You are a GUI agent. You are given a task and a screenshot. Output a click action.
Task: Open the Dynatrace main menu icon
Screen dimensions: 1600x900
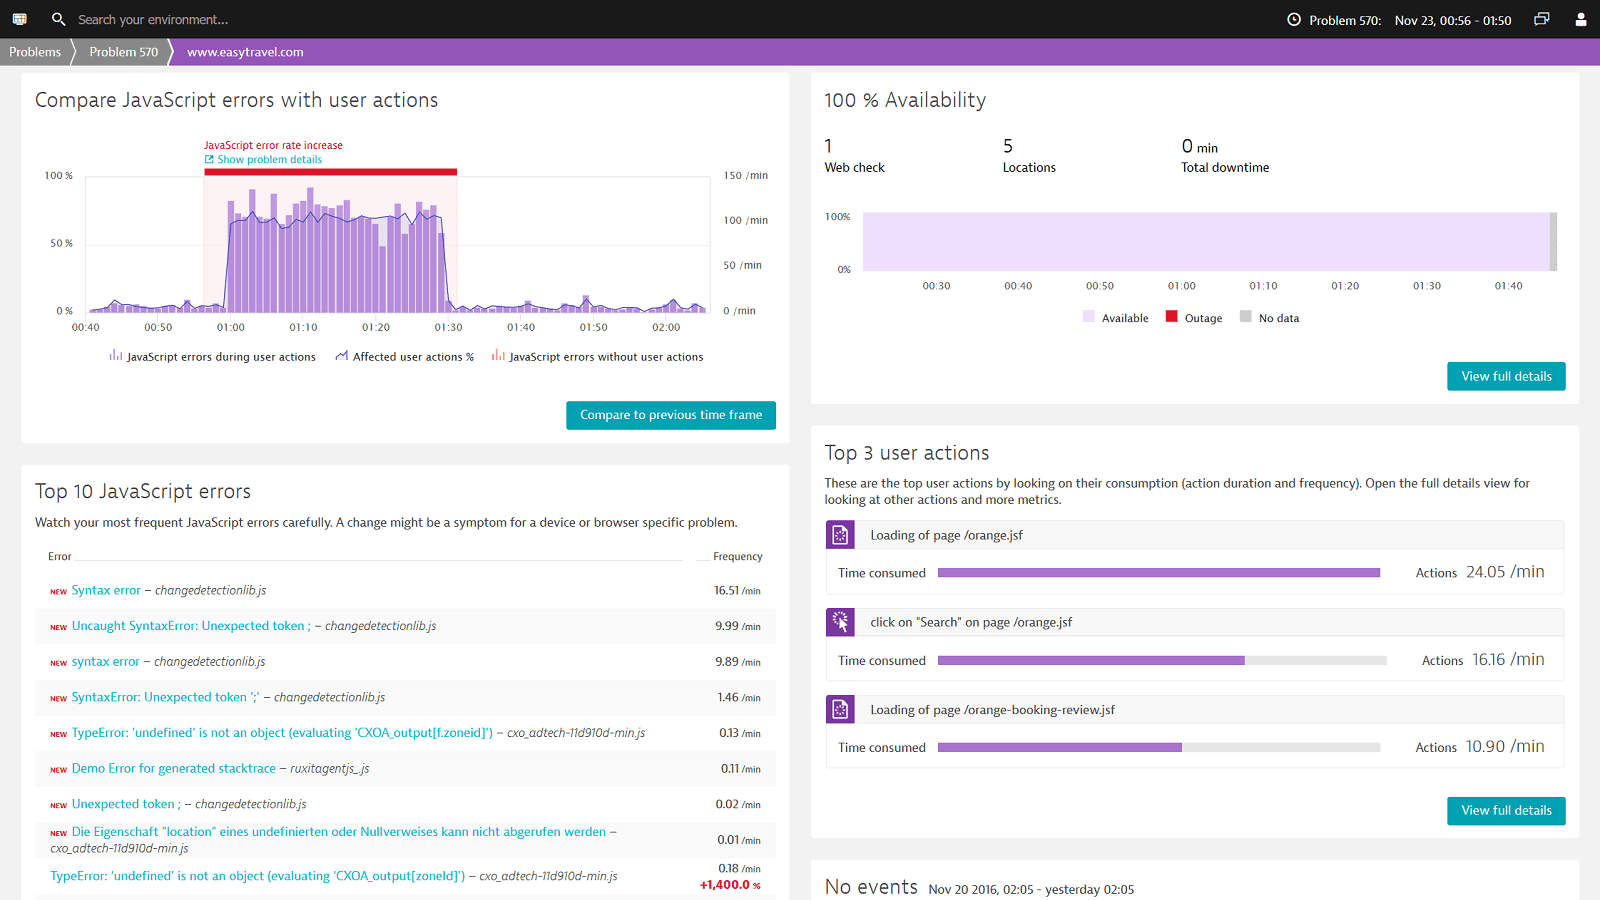point(19,19)
